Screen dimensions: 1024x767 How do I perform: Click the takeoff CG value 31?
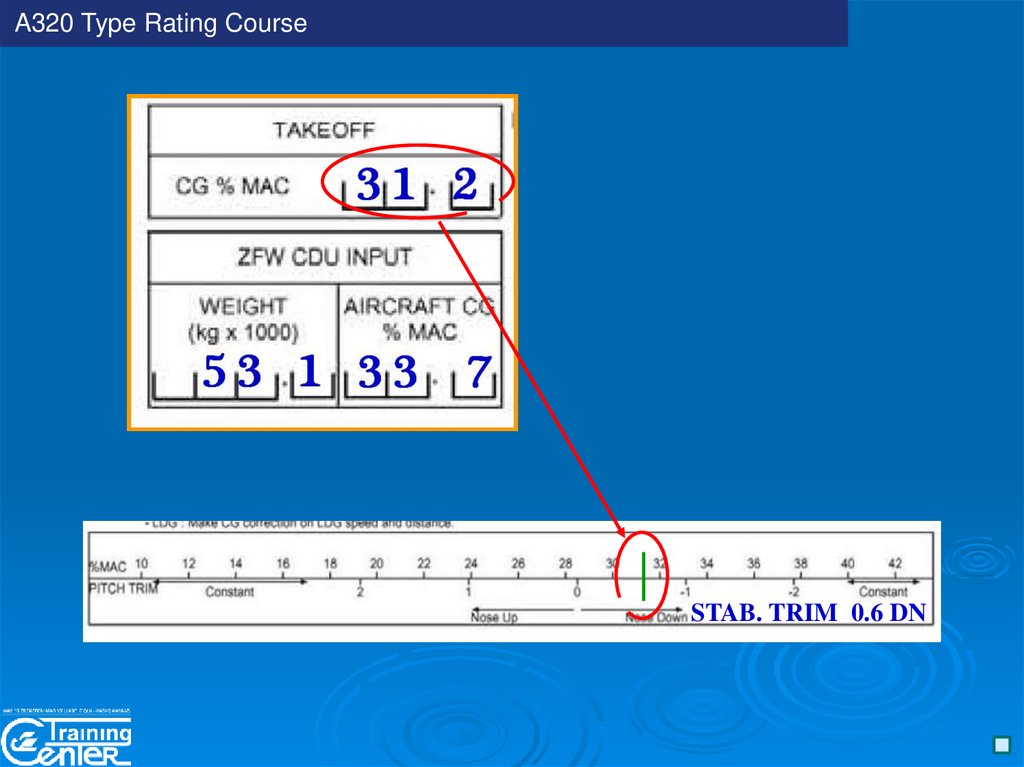click(x=385, y=184)
